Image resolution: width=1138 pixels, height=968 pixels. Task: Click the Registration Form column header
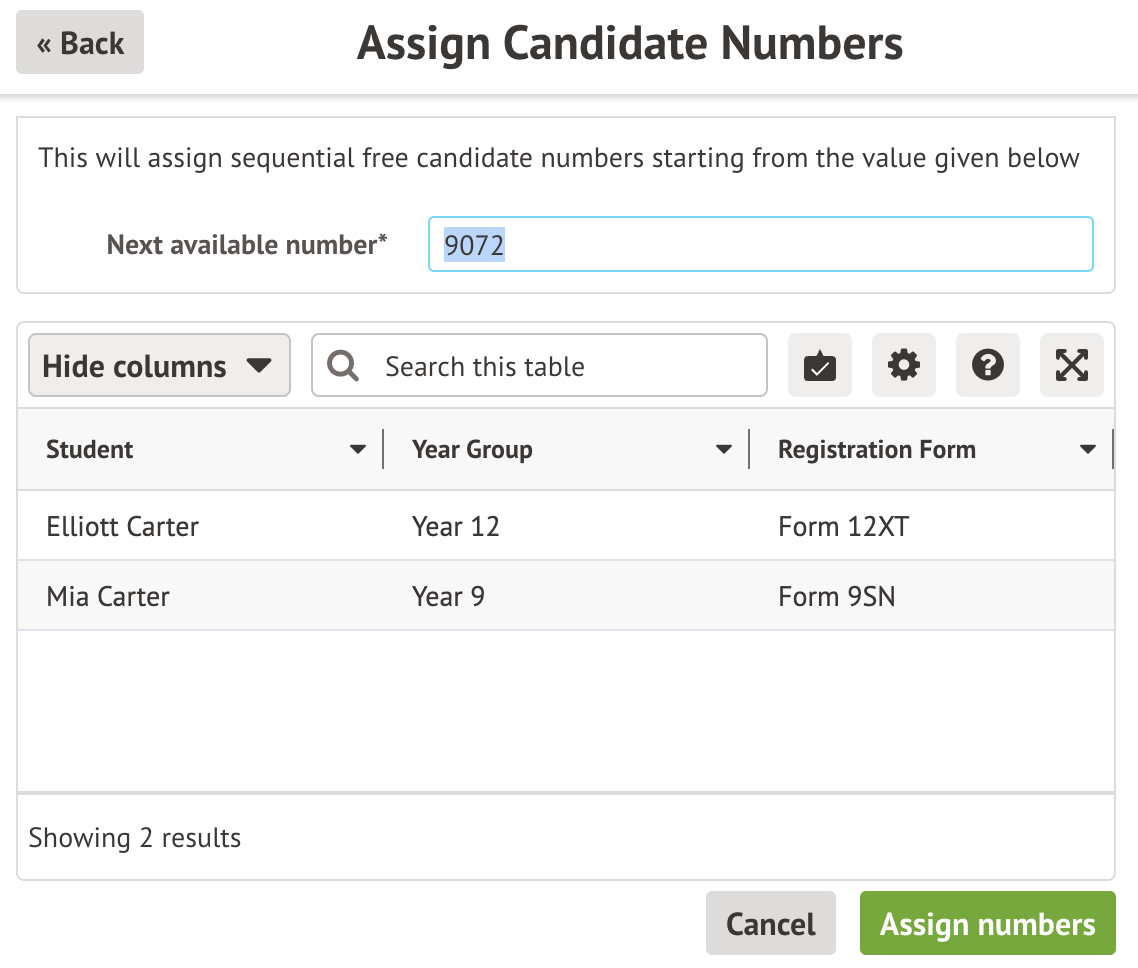(877, 450)
